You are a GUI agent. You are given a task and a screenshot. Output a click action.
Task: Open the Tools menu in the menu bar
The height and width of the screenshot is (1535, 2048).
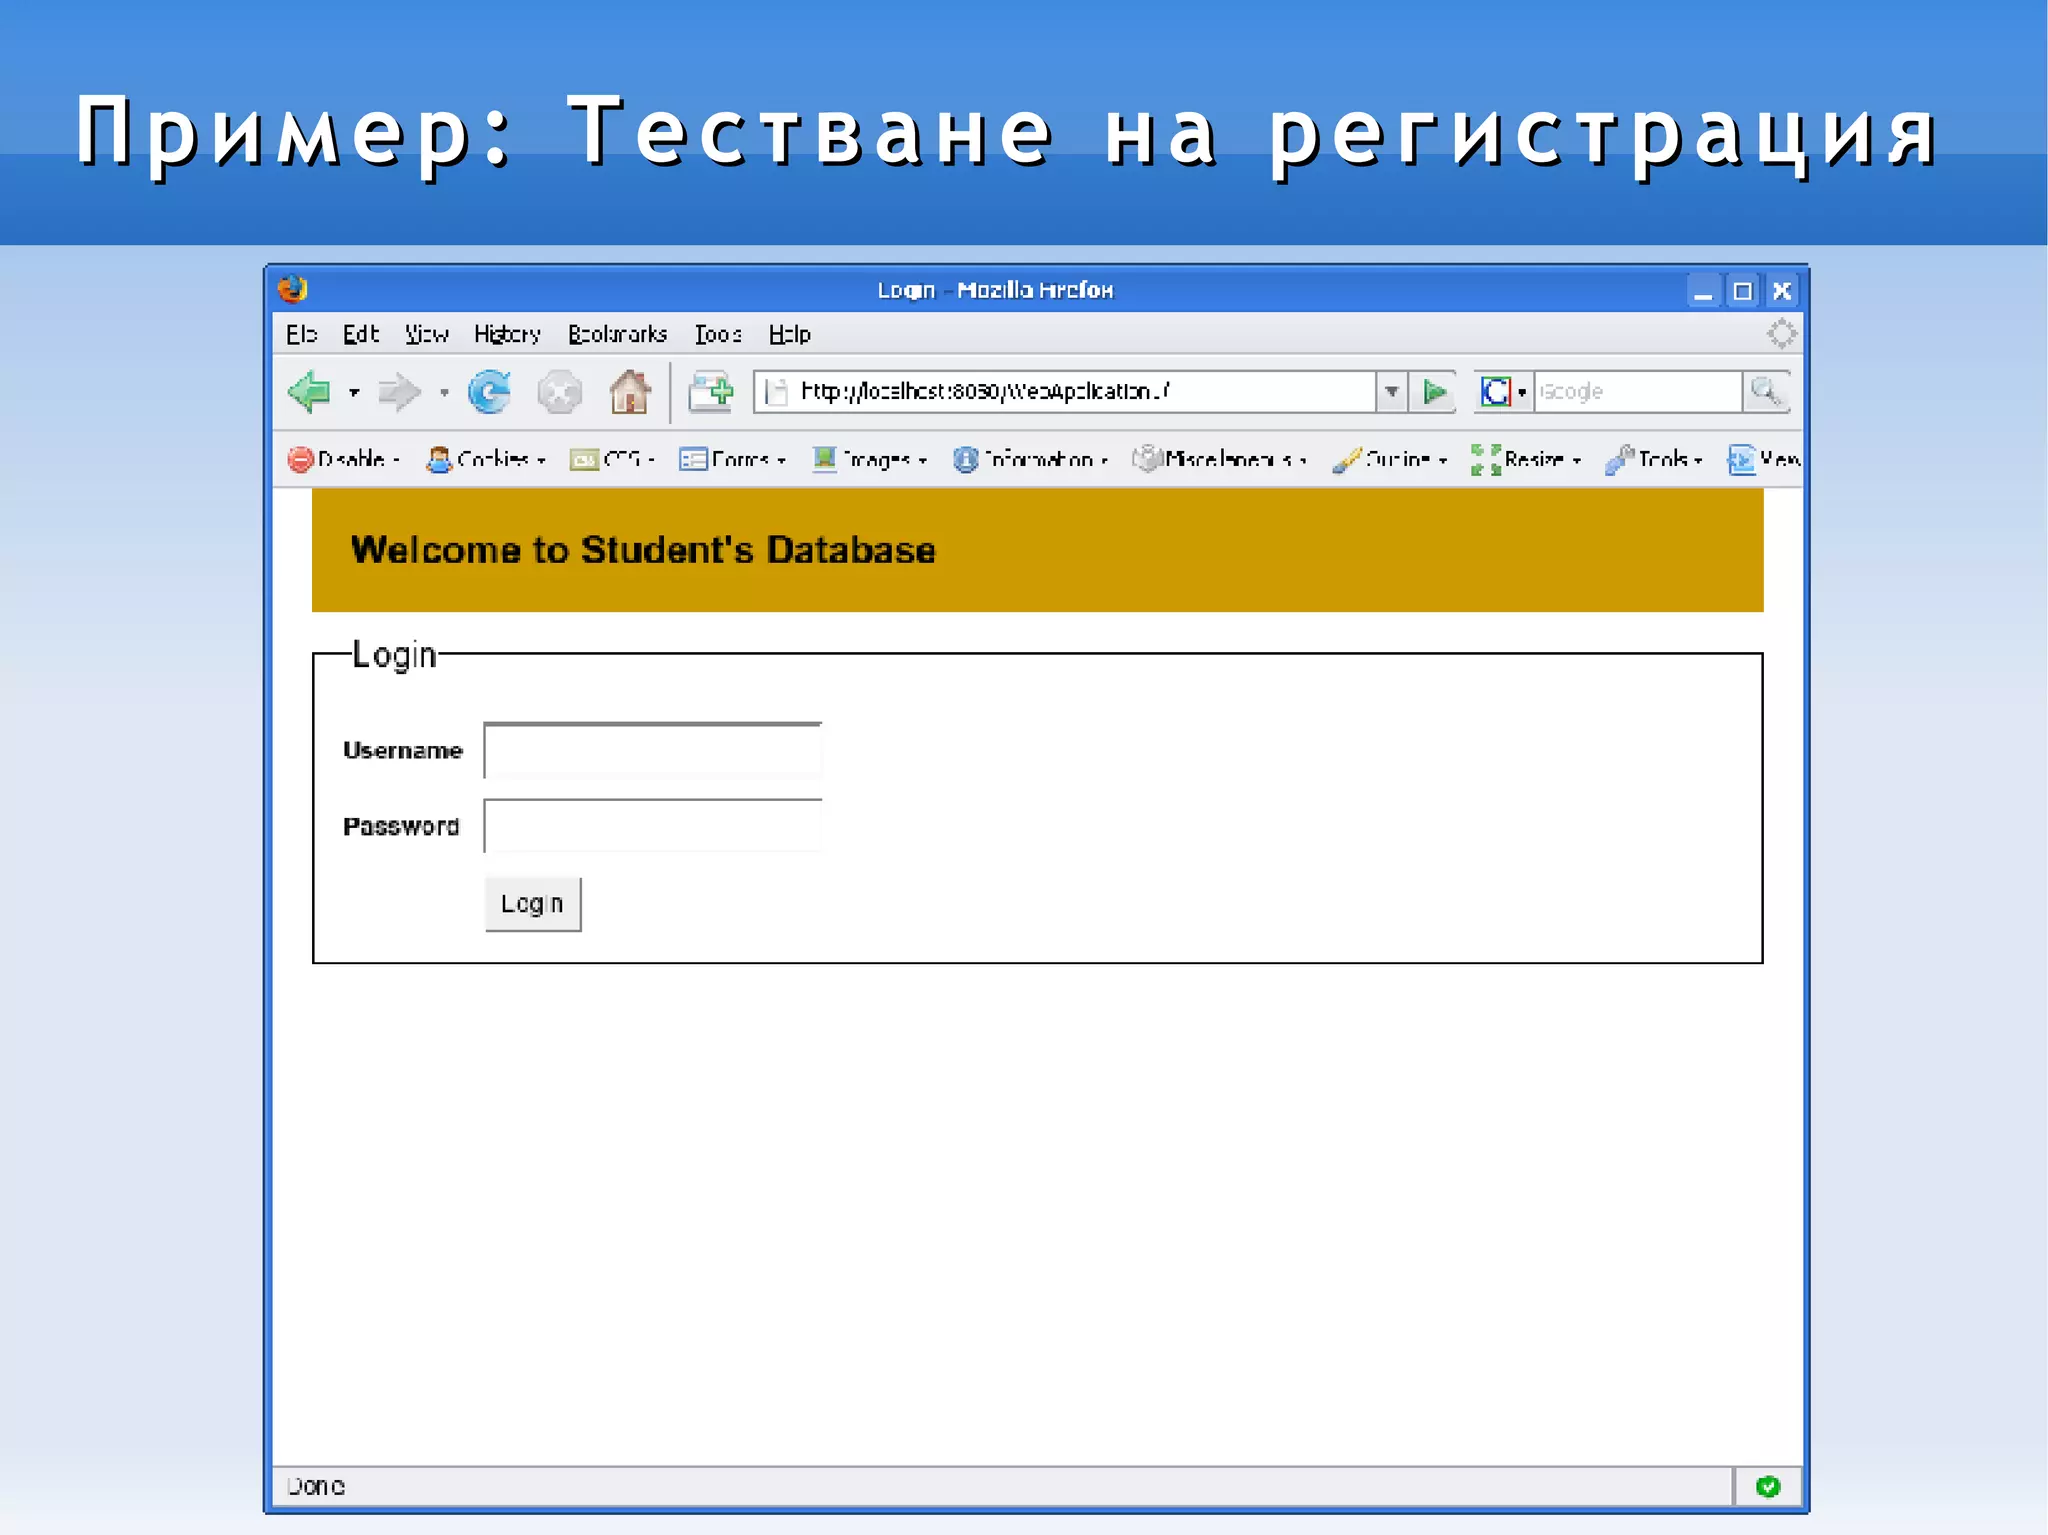(x=718, y=334)
